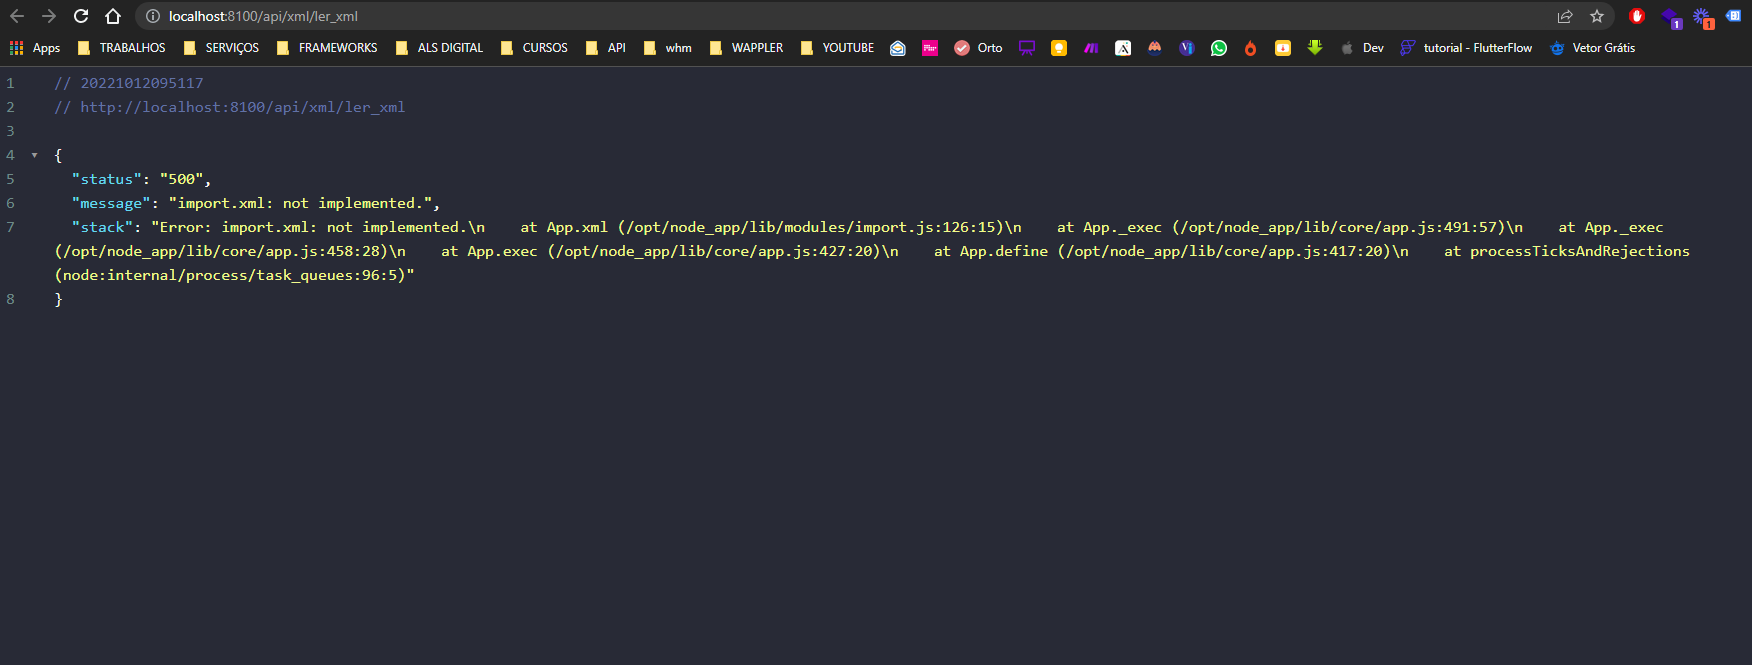1752x665 pixels.
Task: Open the Apps shortcut in bookmarks bar
Action: tap(35, 48)
